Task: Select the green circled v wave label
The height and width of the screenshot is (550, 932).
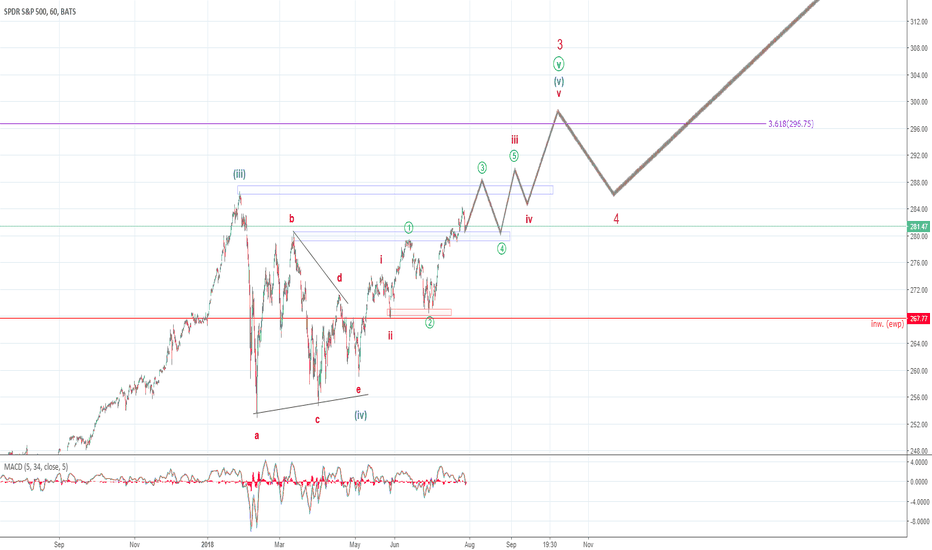Action: pyautogui.click(x=558, y=64)
